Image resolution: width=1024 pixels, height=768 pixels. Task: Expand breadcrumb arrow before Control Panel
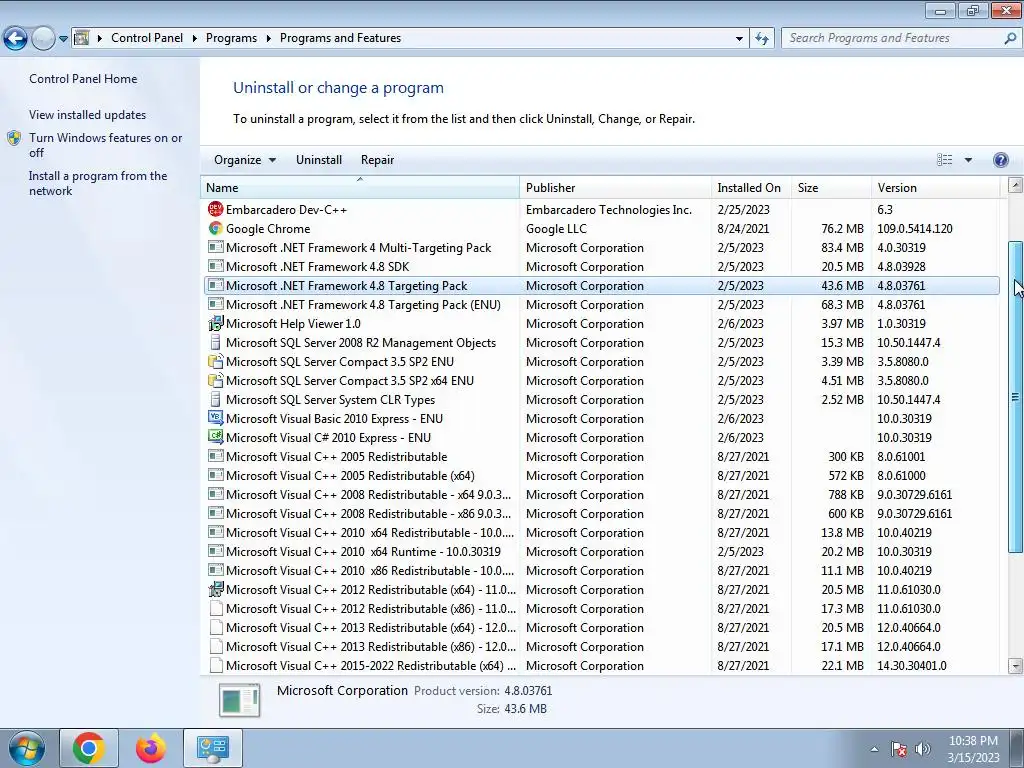[100, 39]
